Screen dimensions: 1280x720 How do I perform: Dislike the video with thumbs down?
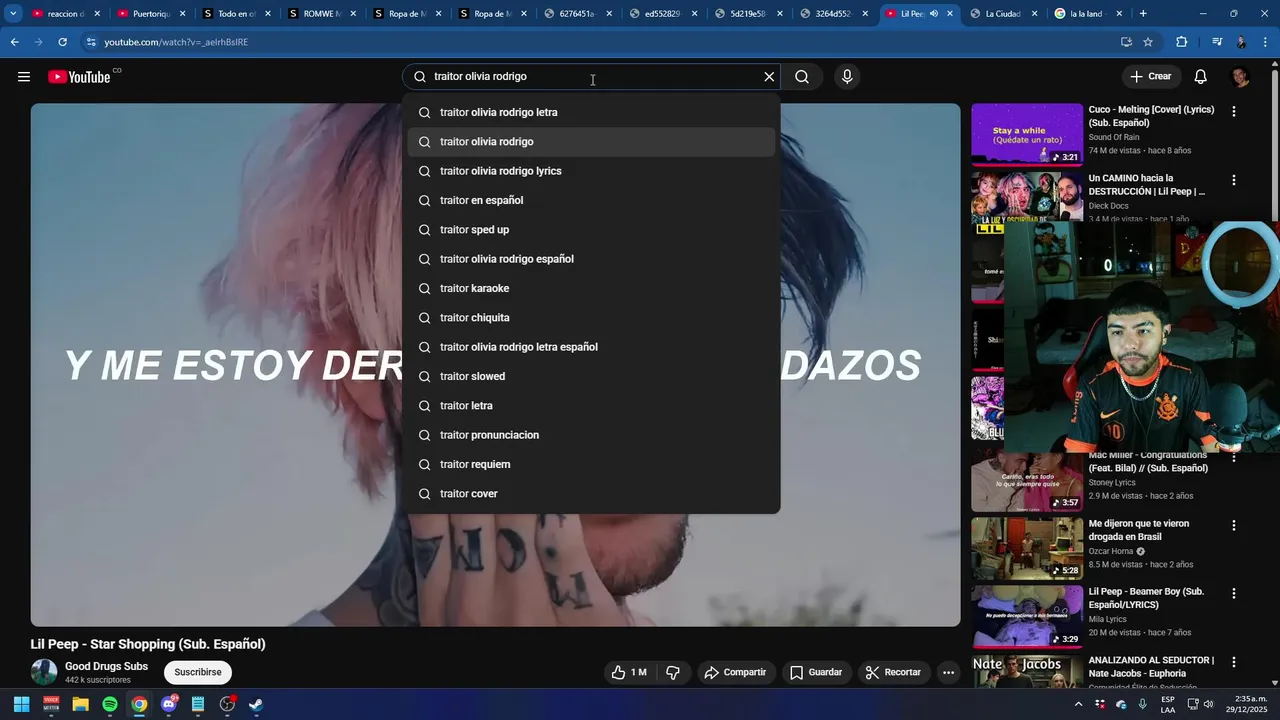[673, 672]
